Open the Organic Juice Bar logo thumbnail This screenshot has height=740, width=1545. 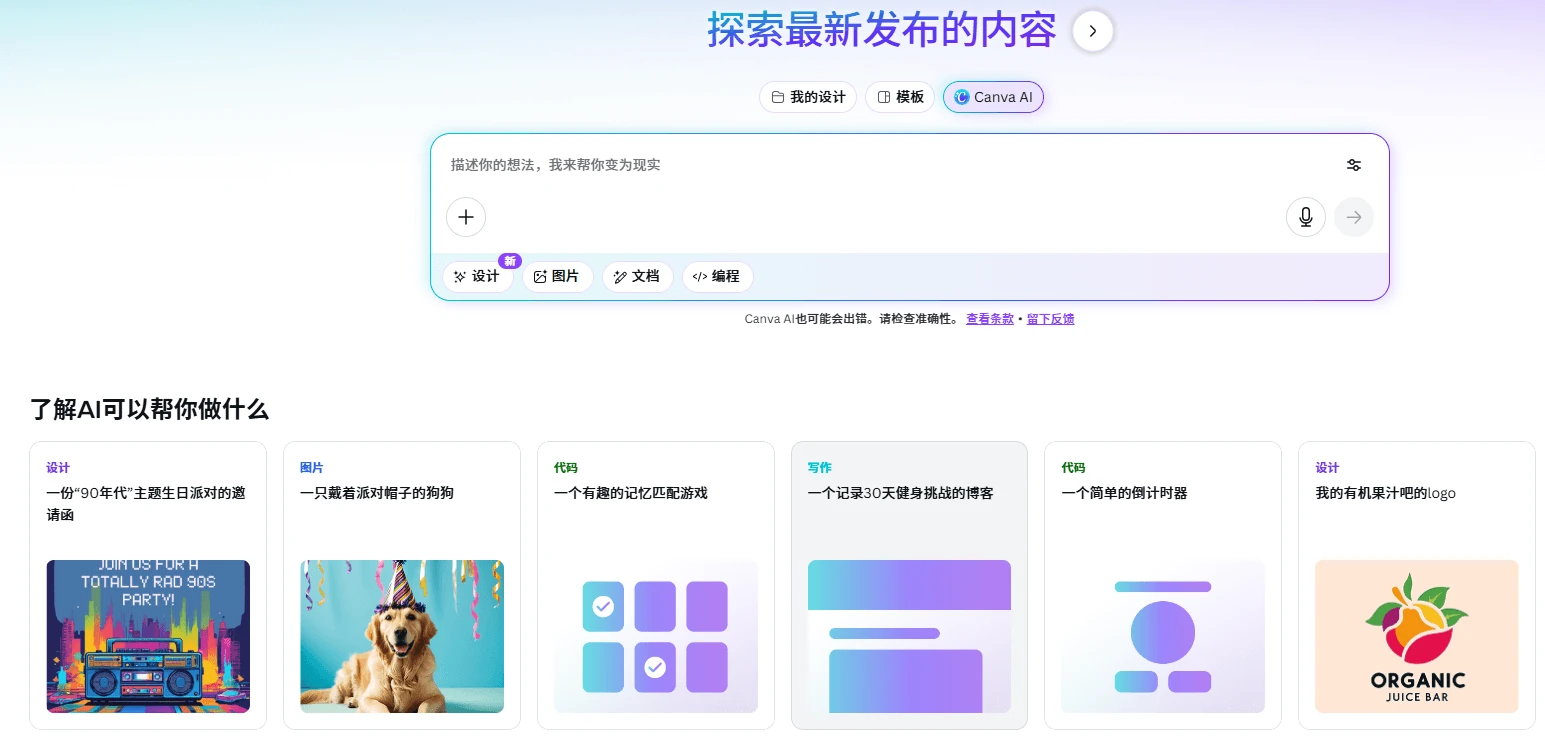click(x=1417, y=636)
